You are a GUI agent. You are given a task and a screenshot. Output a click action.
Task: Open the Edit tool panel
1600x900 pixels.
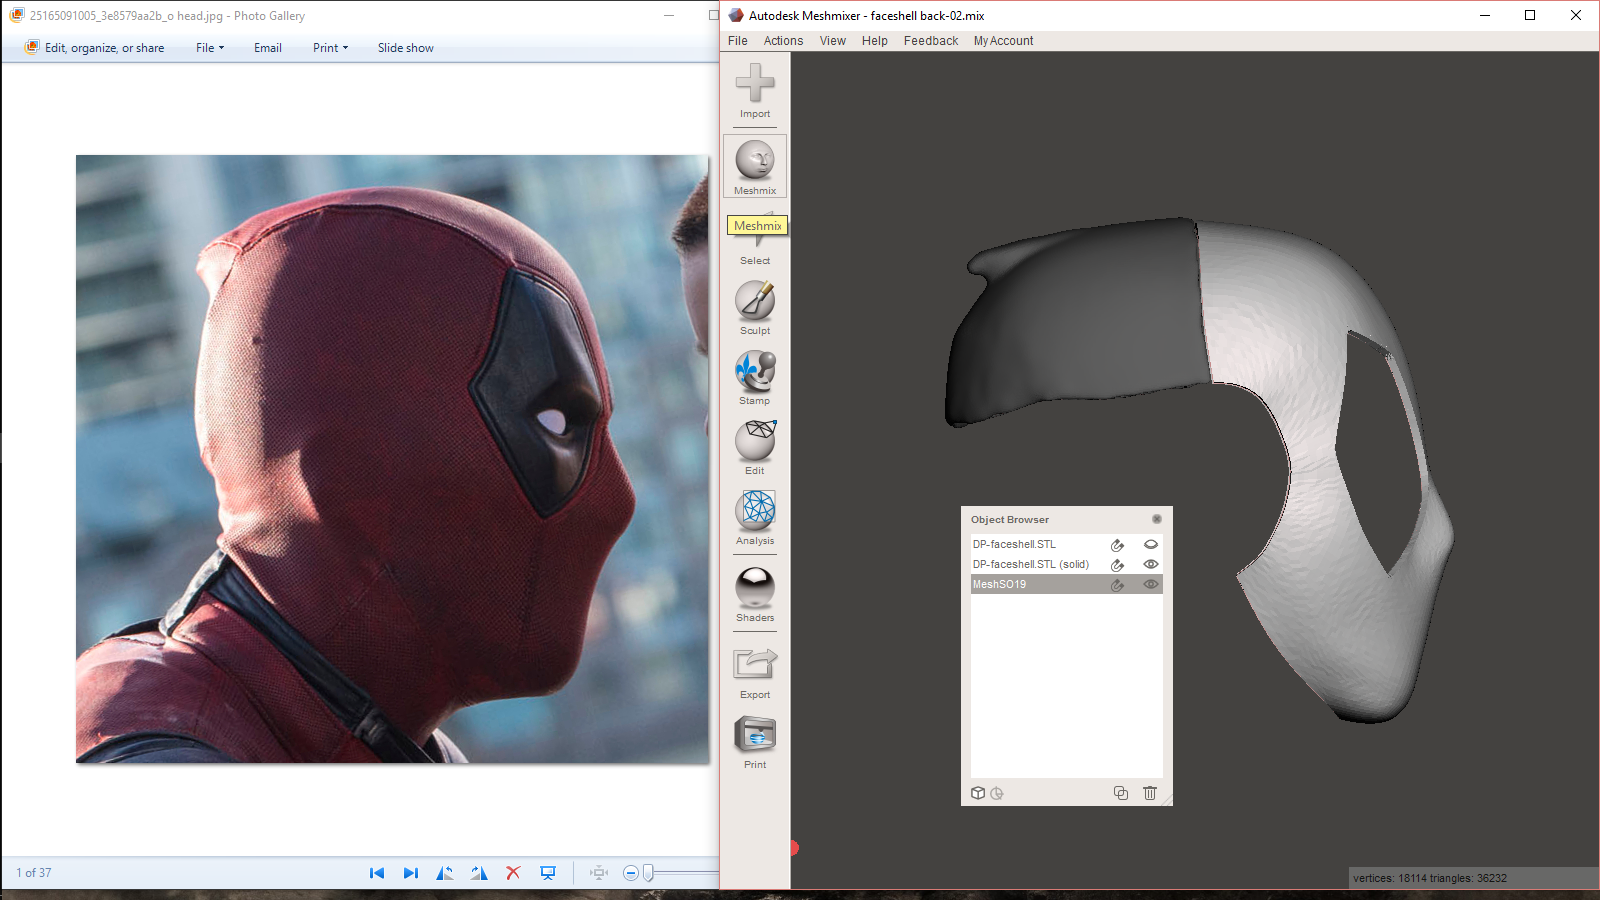coord(755,448)
